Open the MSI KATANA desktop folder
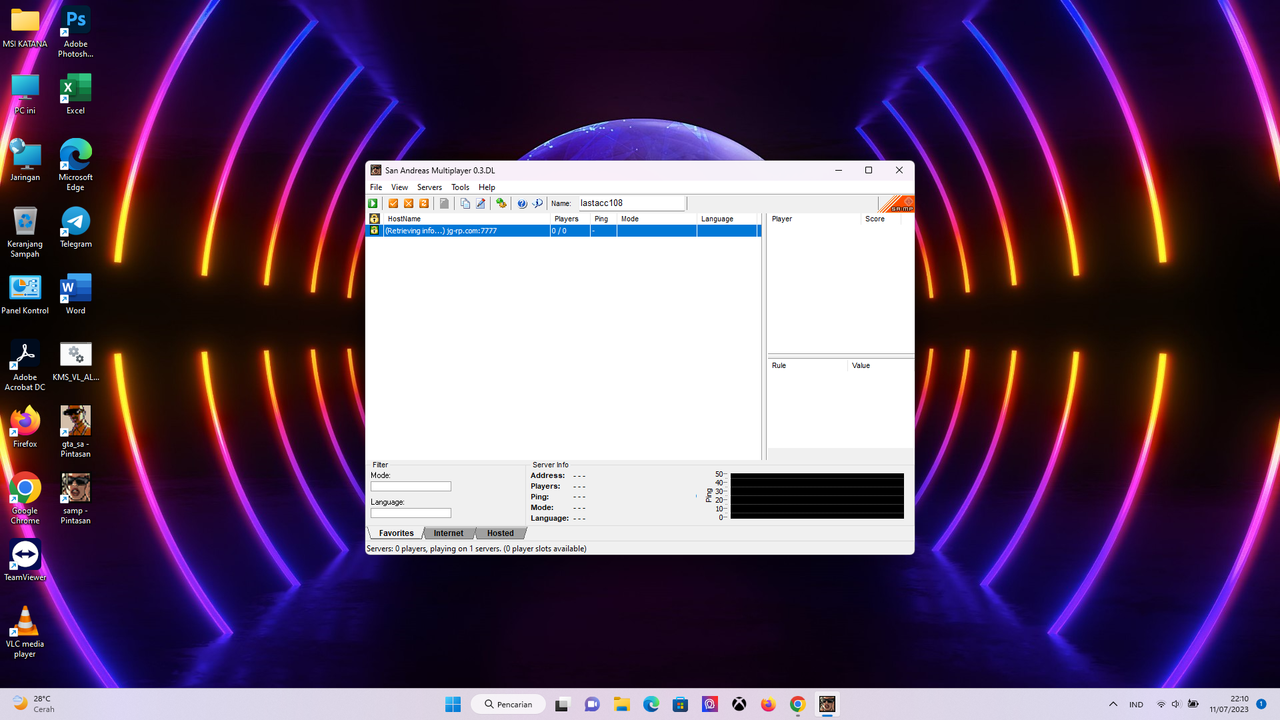The width and height of the screenshot is (1280, 720). (25, 29)
